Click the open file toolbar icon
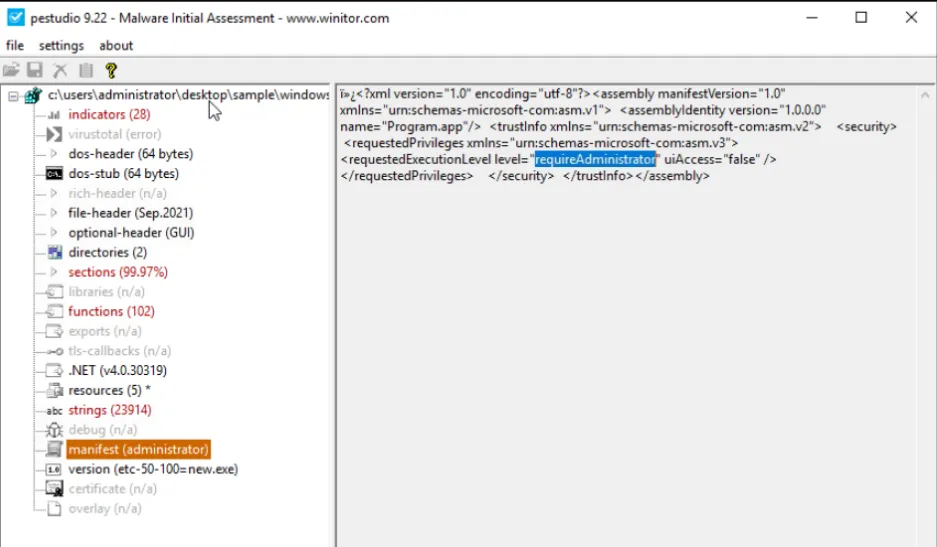The width and height of the screenshot is (937, 547). point(11,70)
